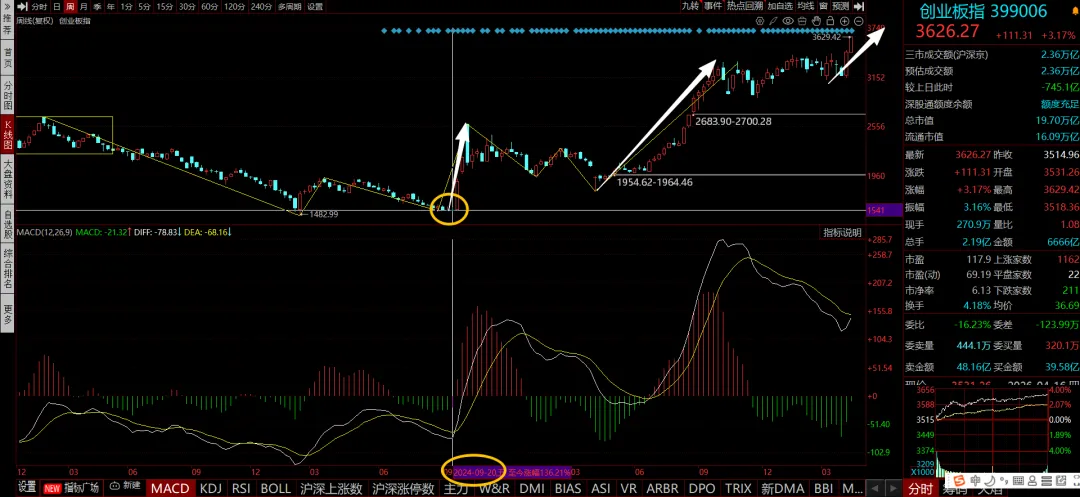Open 综合排名 in the left sidebar
1080x497 pixels.
coord(8,270)
